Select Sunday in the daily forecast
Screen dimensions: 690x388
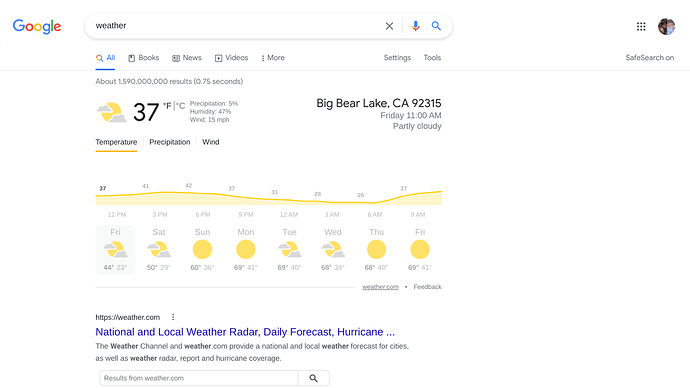tap(202, 249)
